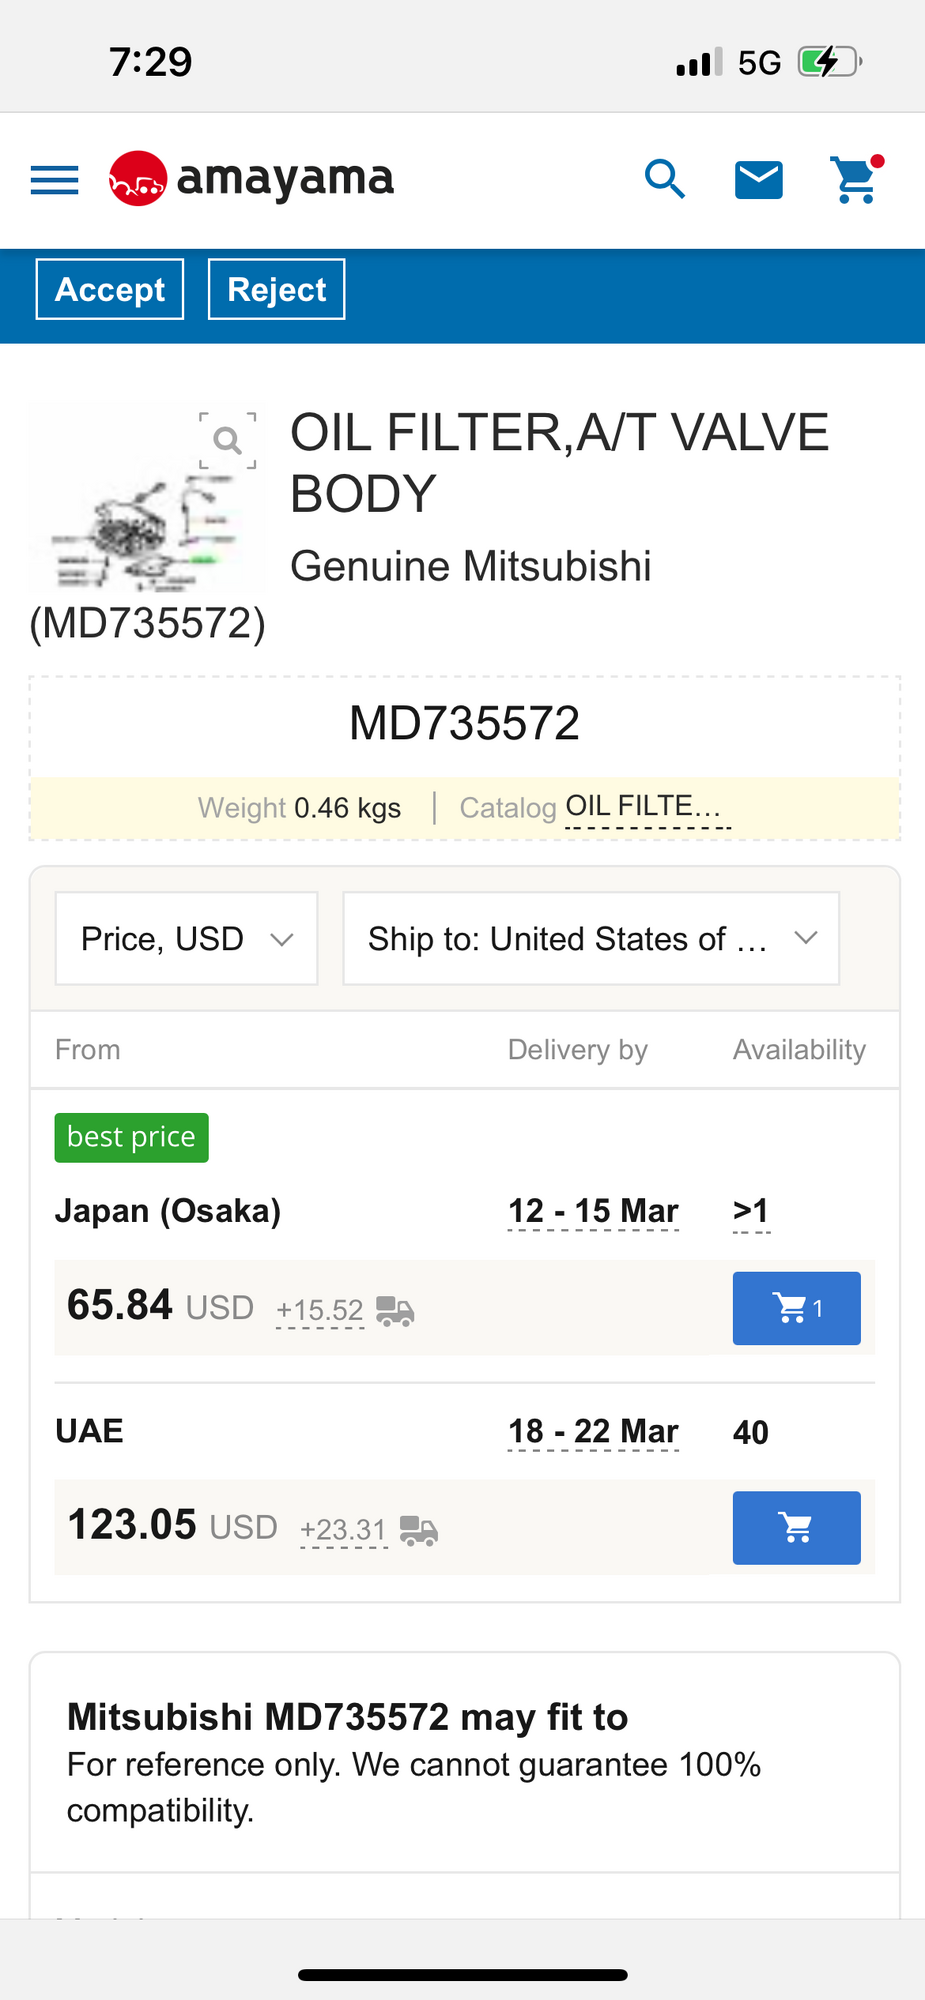View the >1 availability info
The width and height of the screenshot is (925, 2000).
(751, 1211)
